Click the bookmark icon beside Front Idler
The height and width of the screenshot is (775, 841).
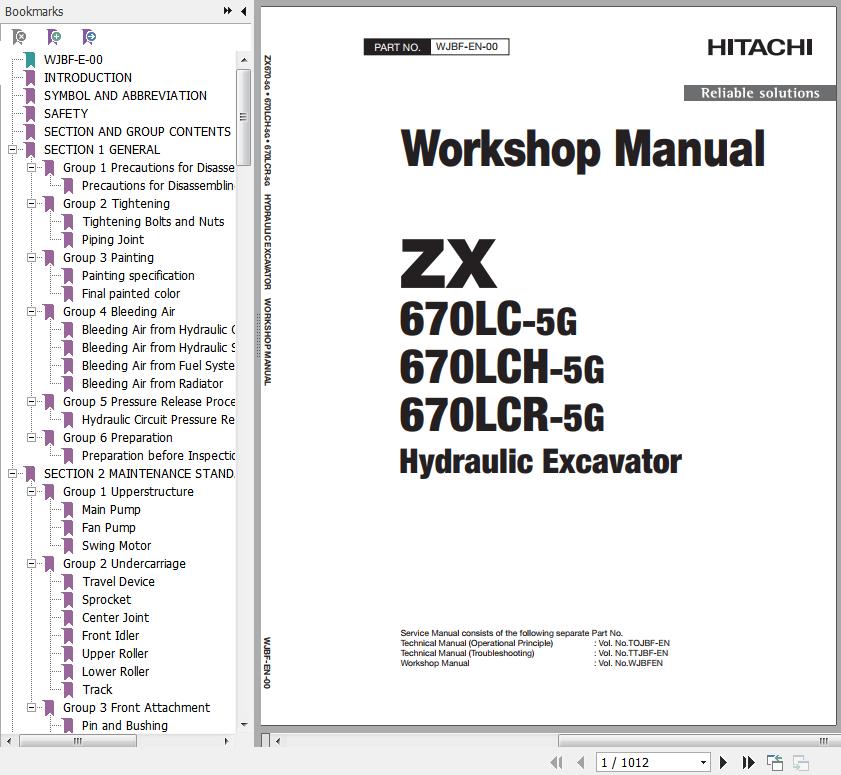coord(68,636)
